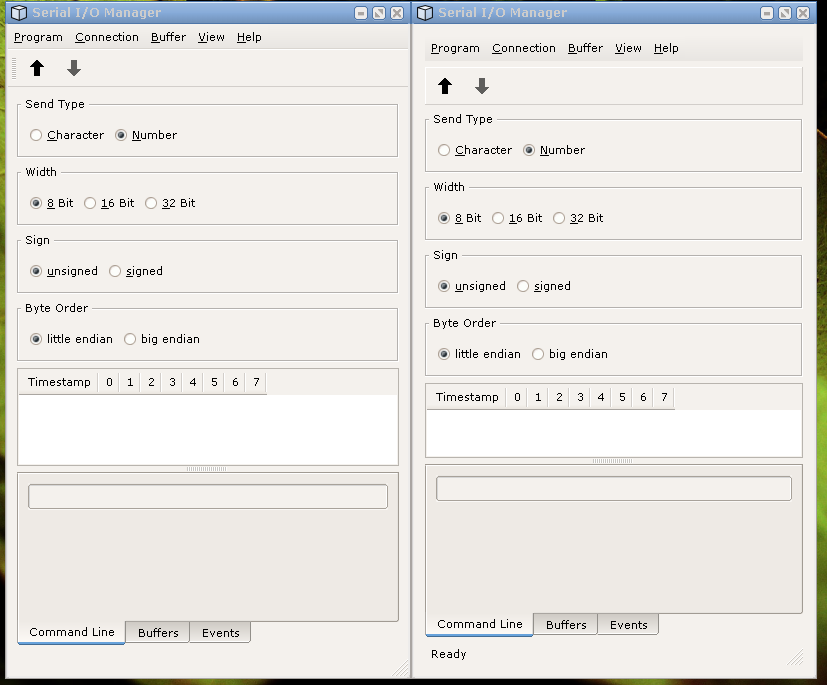Open Help menu in left window
The image size is (827, 685).
click(x=249, y=37)
